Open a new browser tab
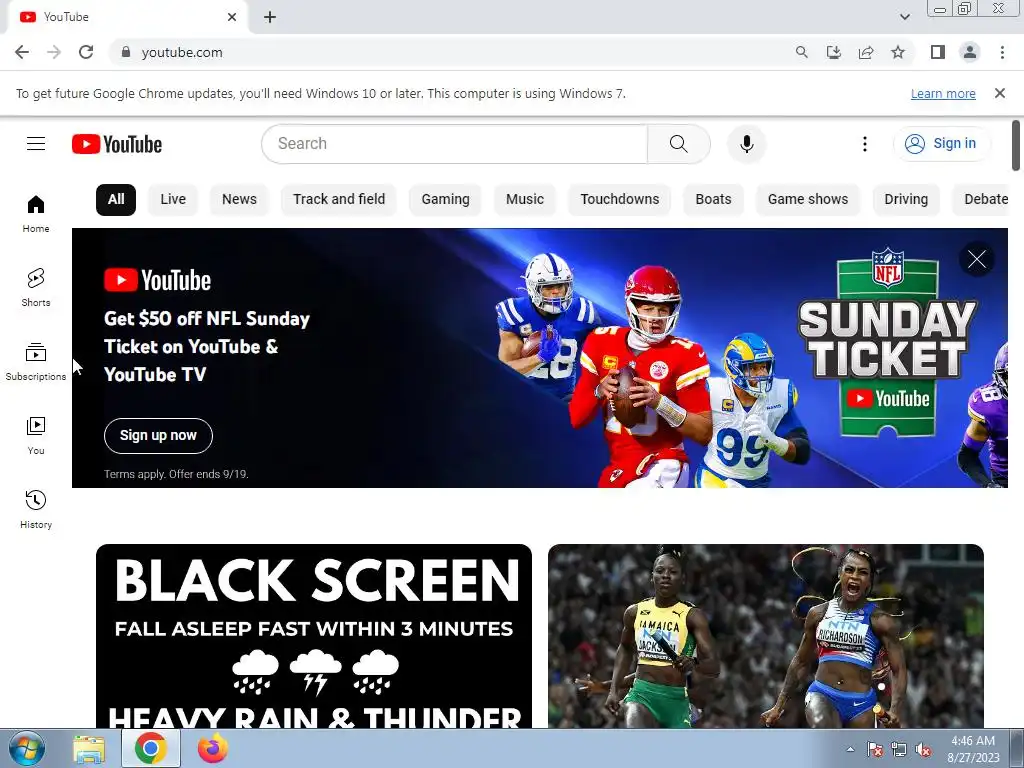 270,17
